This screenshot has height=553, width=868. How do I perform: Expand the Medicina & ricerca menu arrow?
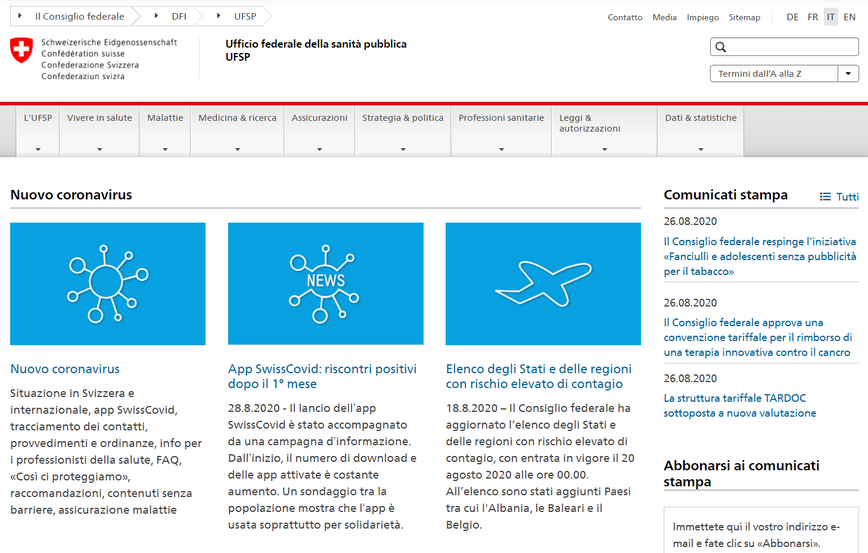(237, 149)
